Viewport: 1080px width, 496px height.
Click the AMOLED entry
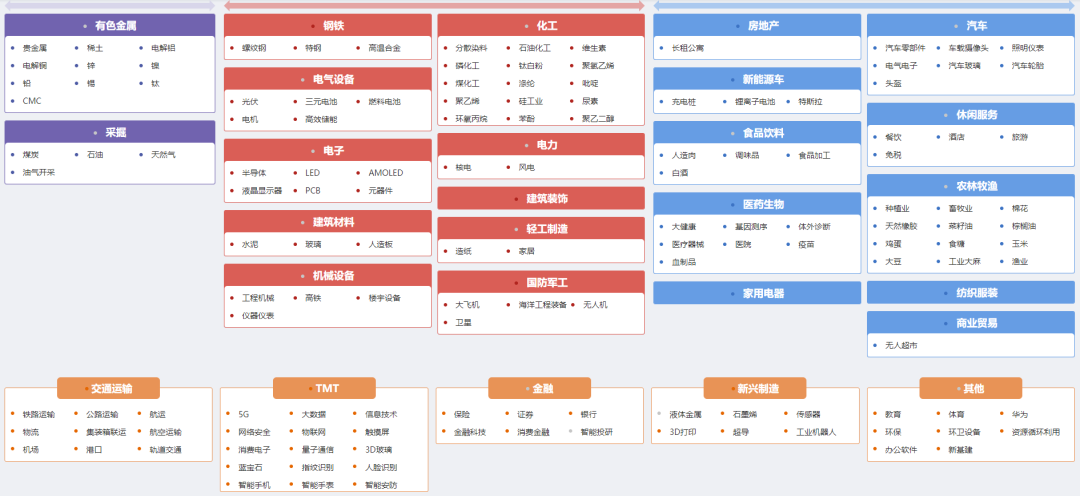pyautogui.click(x=385, y=172)
